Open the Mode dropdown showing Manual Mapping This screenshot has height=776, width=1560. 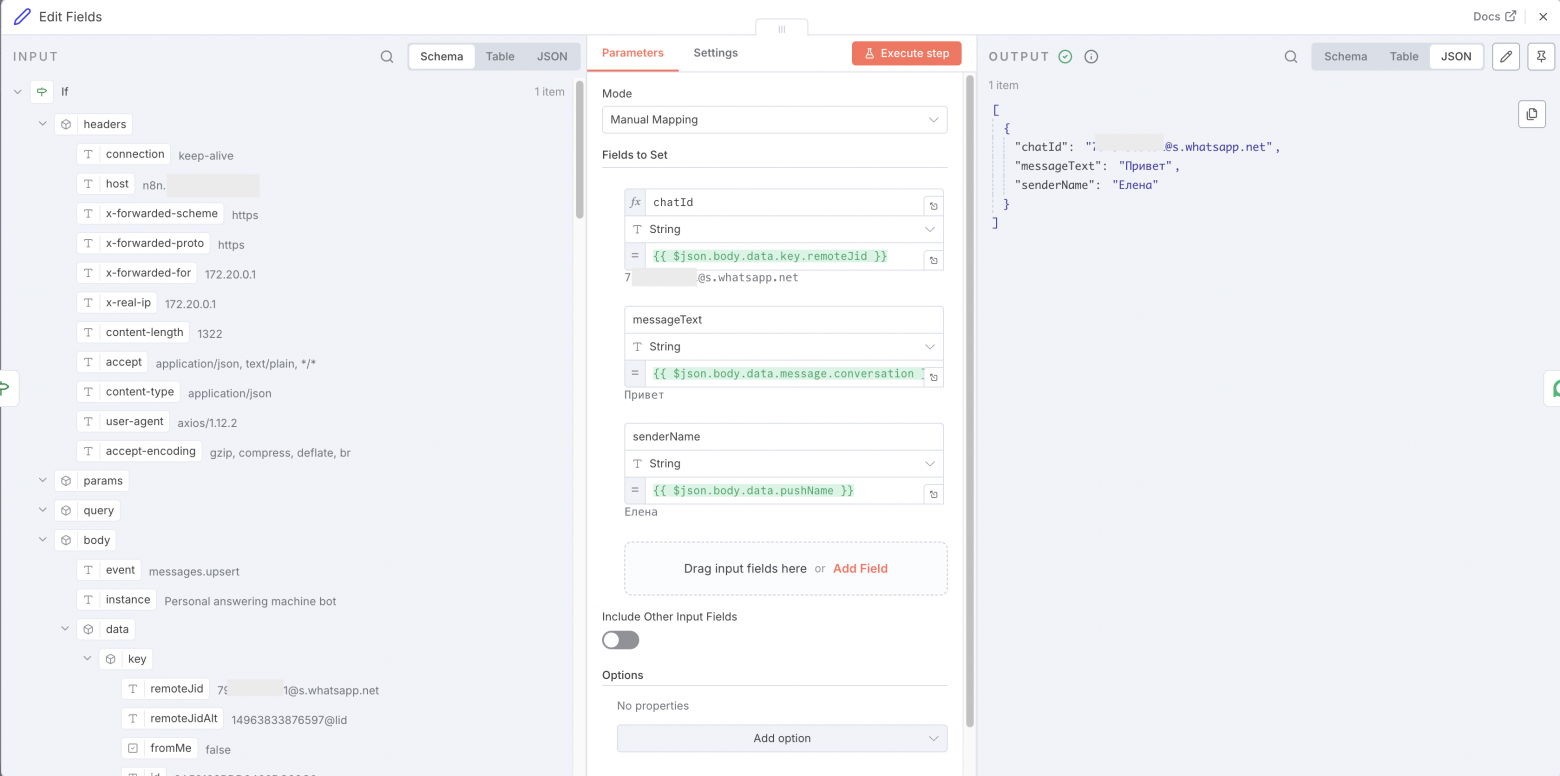[774, 120]
